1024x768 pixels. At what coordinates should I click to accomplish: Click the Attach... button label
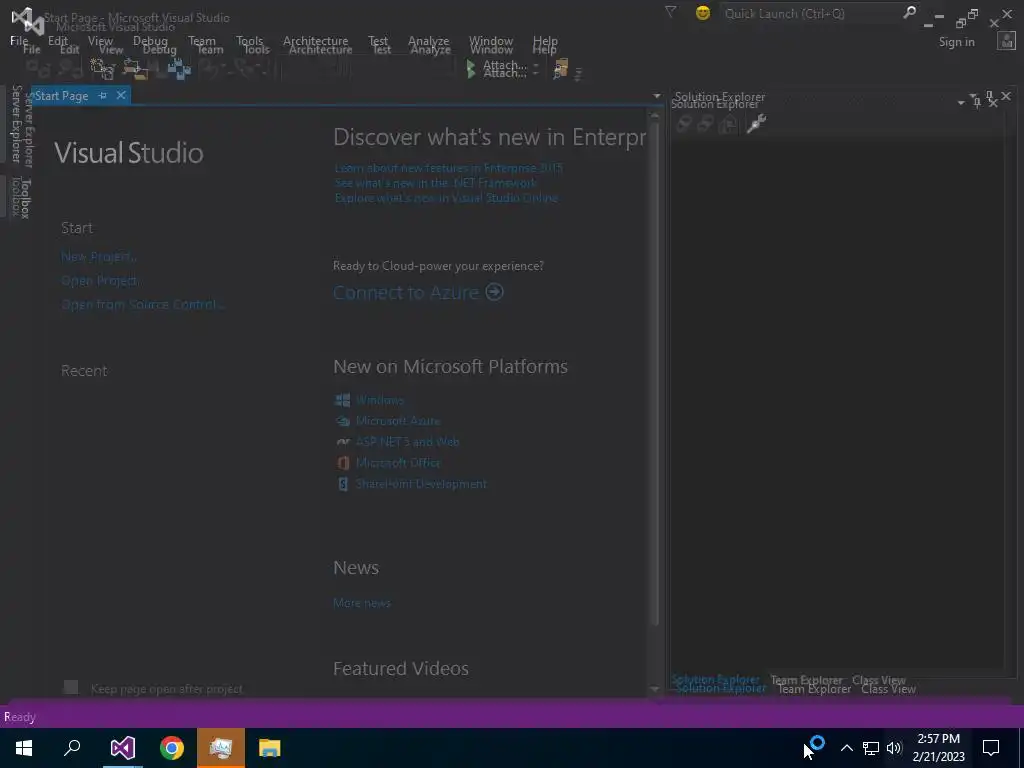[x=504, y=69]
